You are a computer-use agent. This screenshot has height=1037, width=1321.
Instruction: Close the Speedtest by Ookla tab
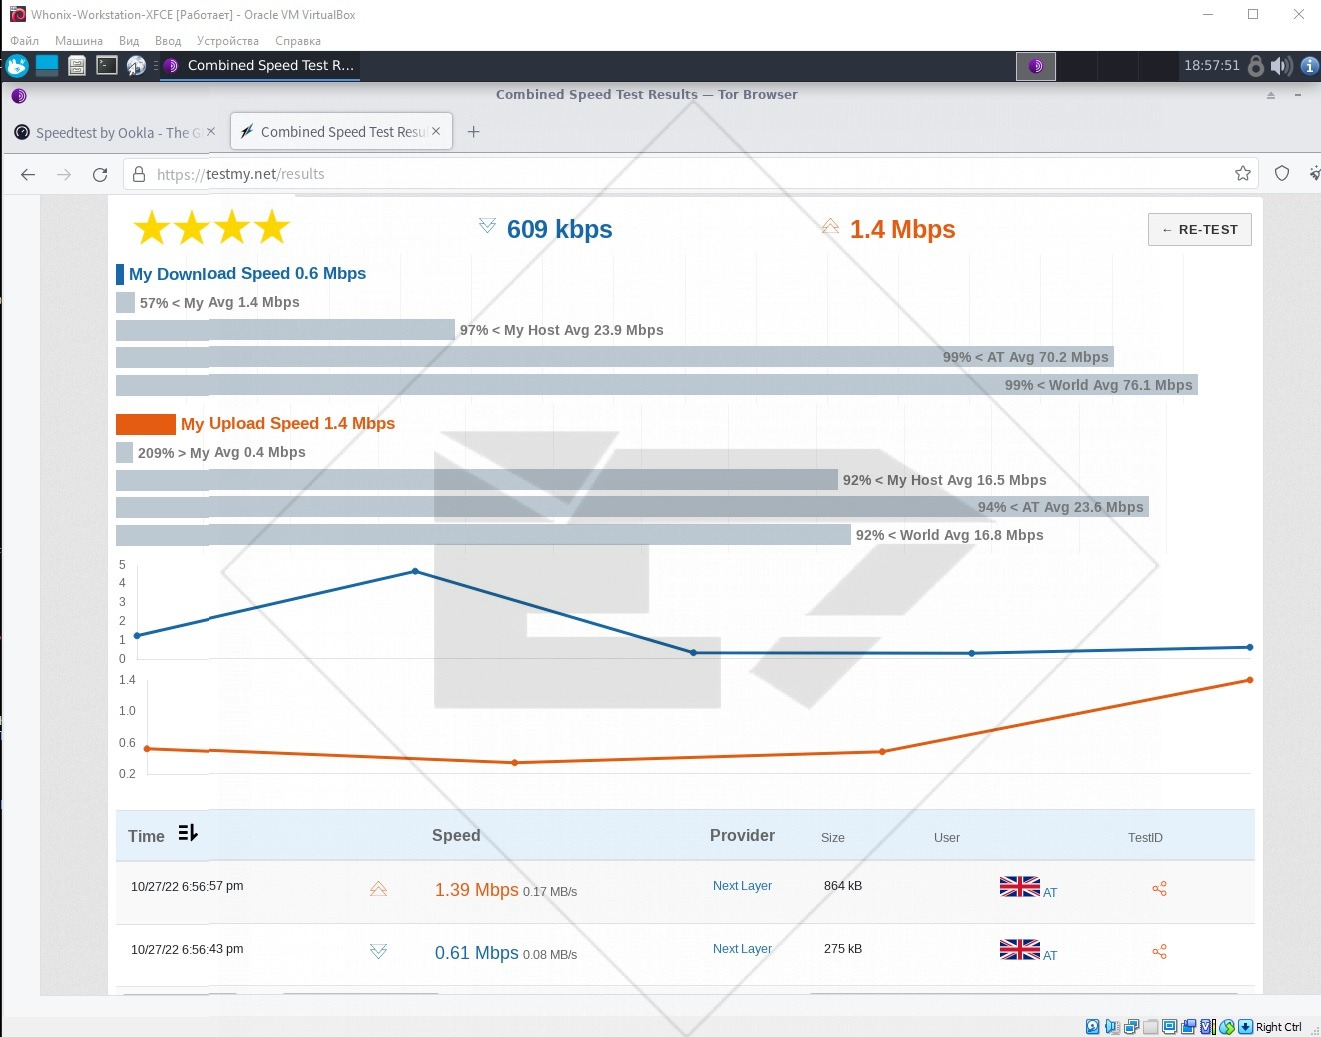click(x=211, y=132)
